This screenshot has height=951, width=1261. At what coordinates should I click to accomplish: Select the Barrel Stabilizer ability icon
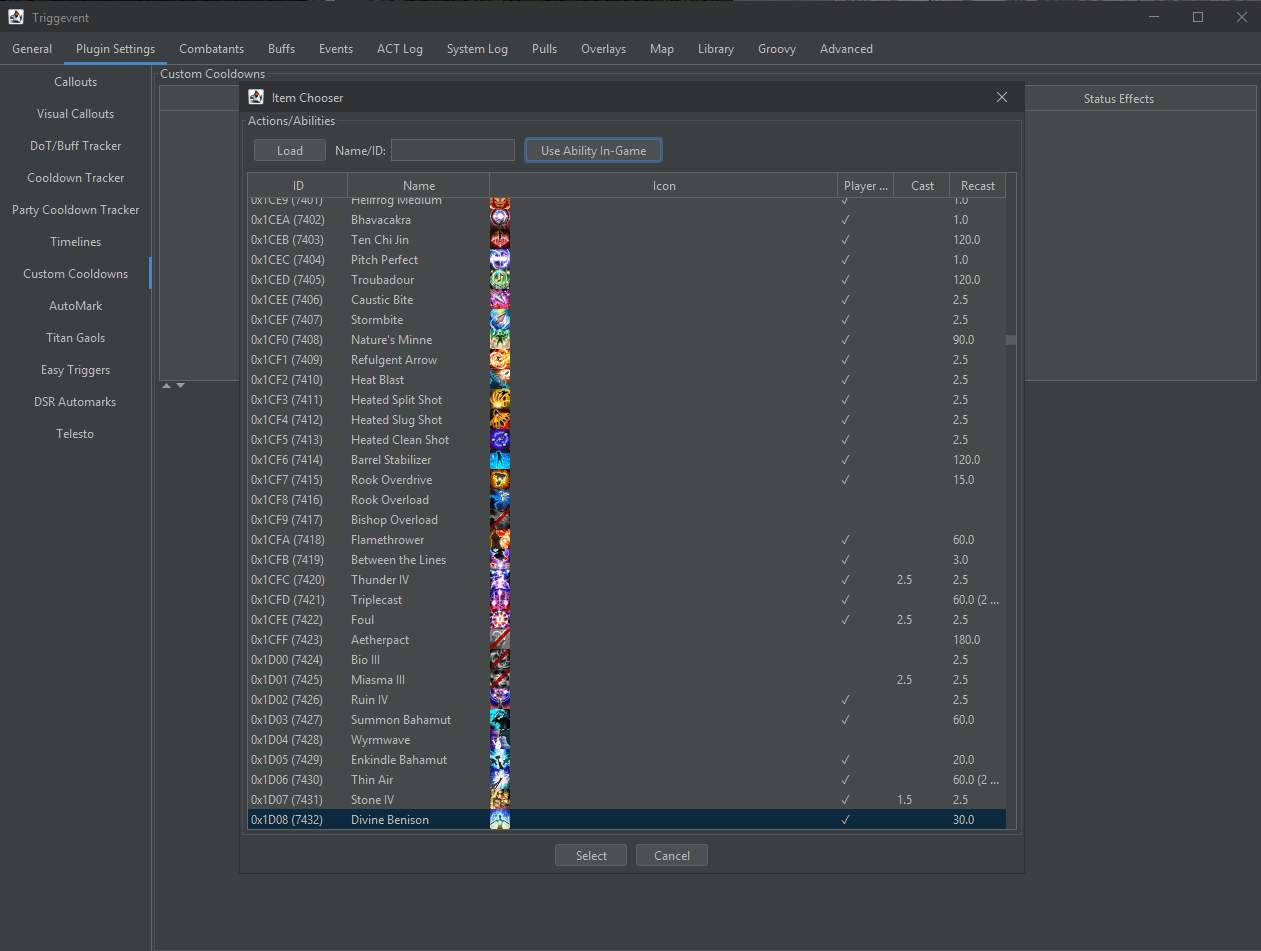499,459
